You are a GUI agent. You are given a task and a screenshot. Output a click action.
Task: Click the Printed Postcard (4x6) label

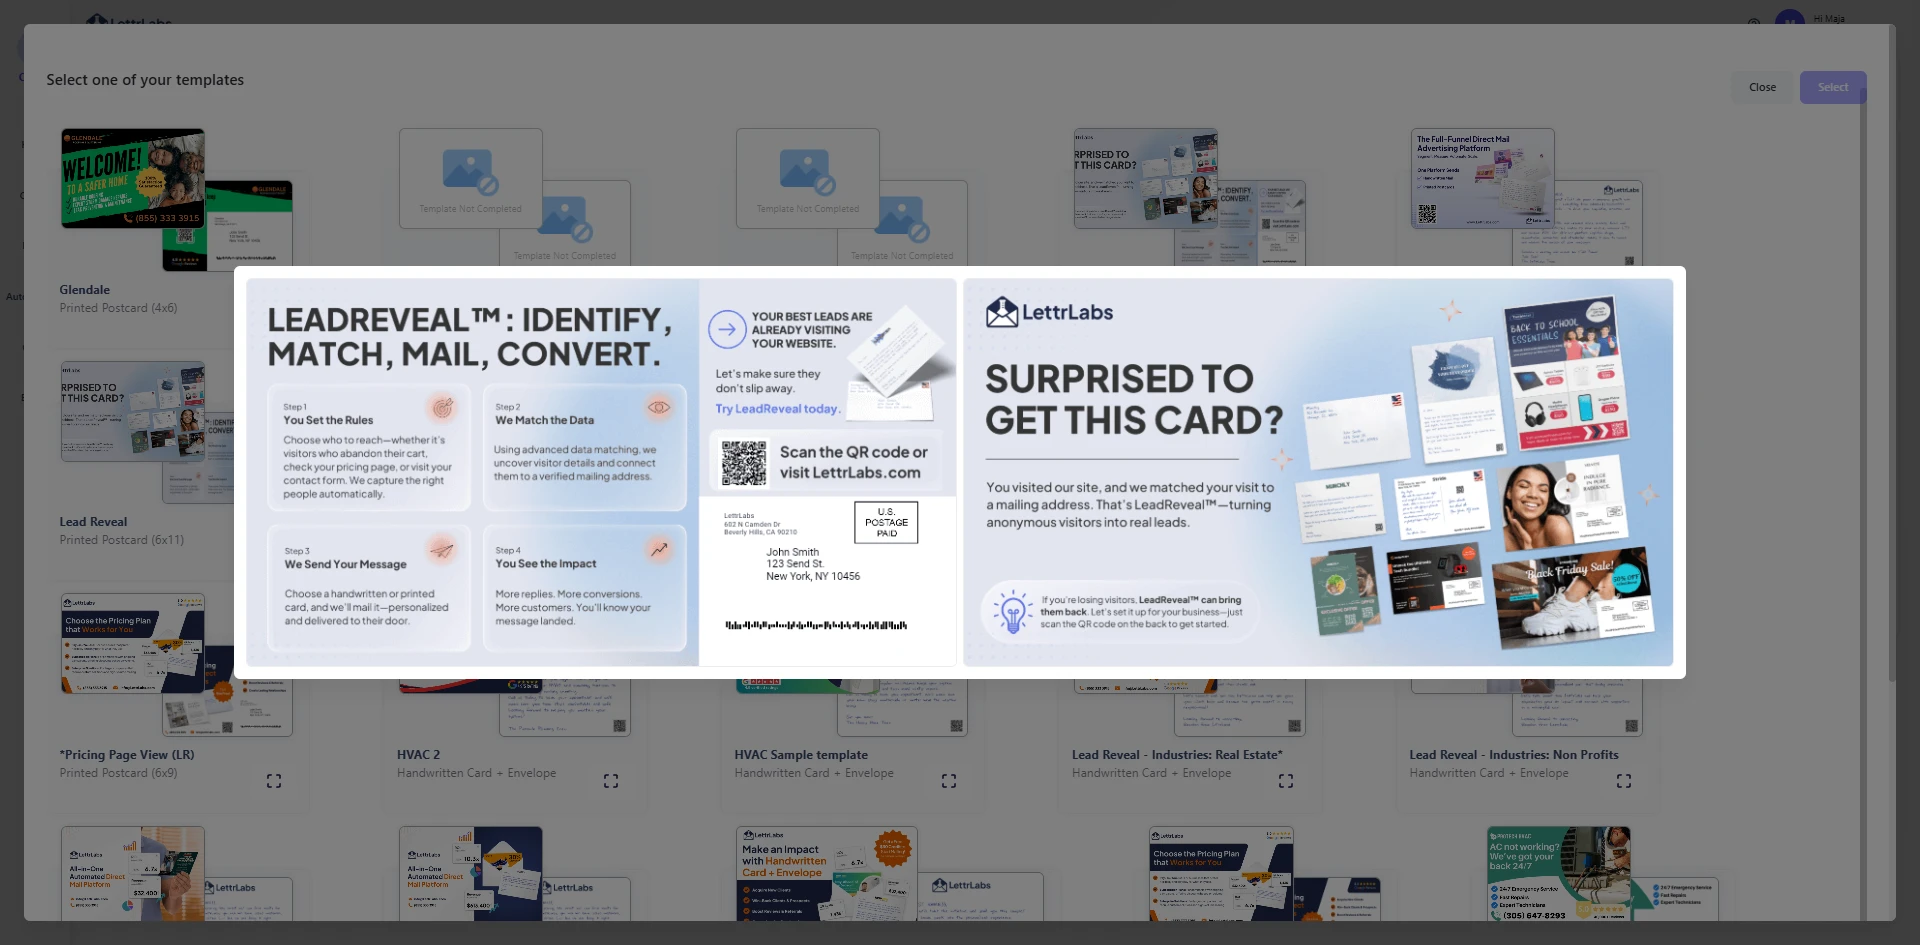point(118,308)
